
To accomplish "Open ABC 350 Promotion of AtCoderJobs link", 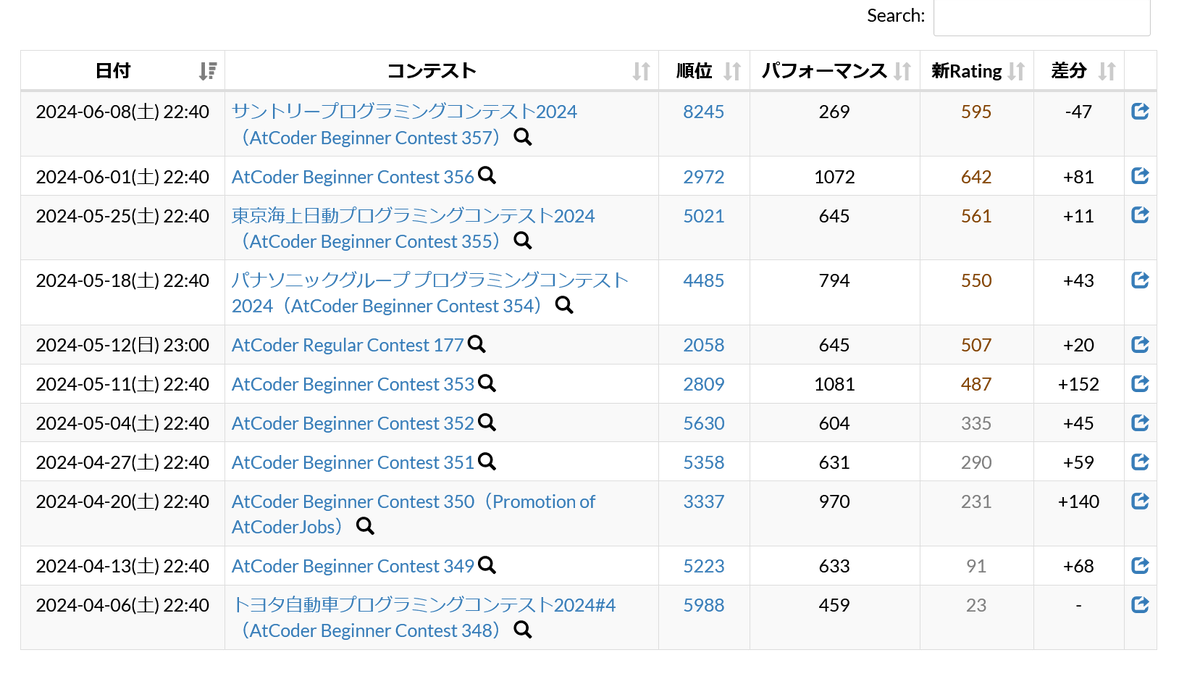I will pyautogui.click(x=413, y=514).
